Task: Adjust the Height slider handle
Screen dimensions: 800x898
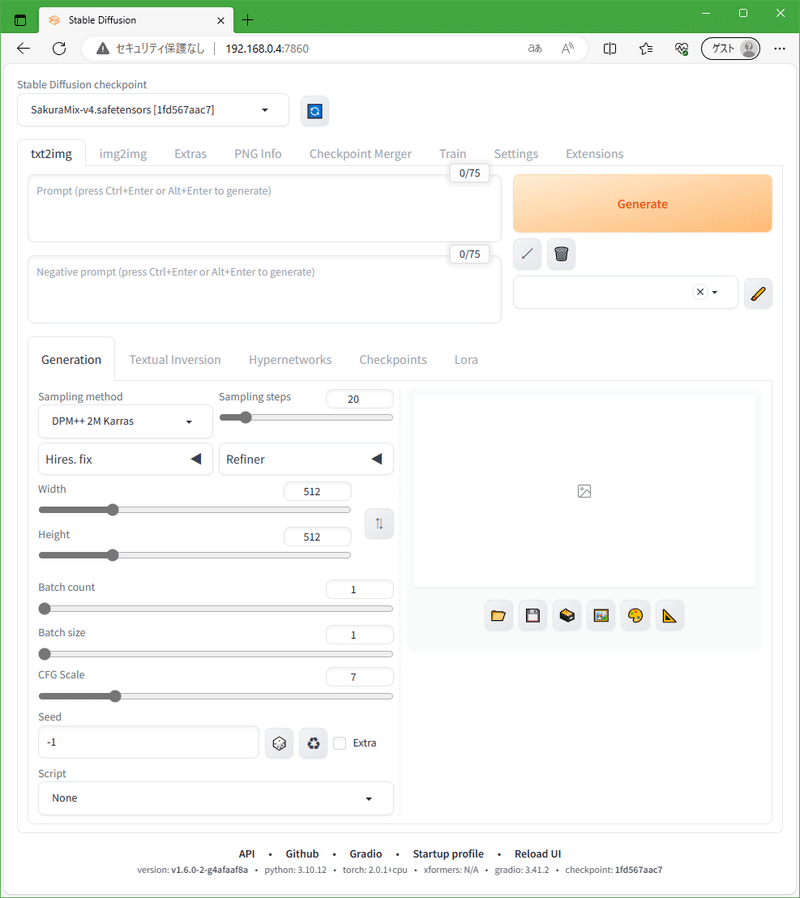Action: (x=113, y=555)
